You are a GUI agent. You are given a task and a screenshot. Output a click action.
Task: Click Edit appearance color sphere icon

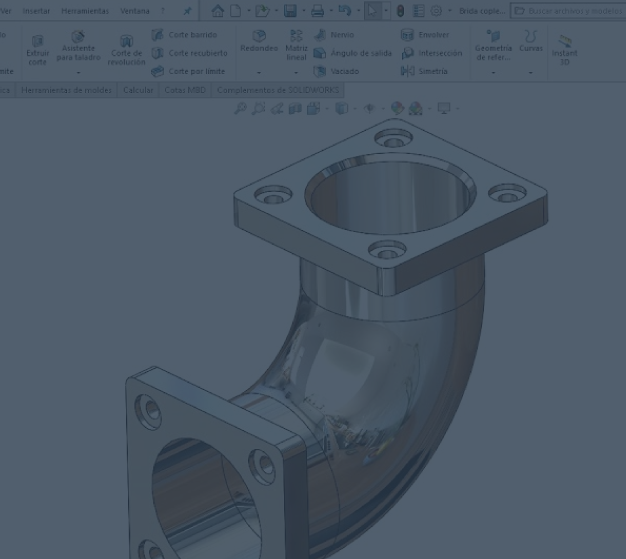pyautogui.click(x=397, y=108)
